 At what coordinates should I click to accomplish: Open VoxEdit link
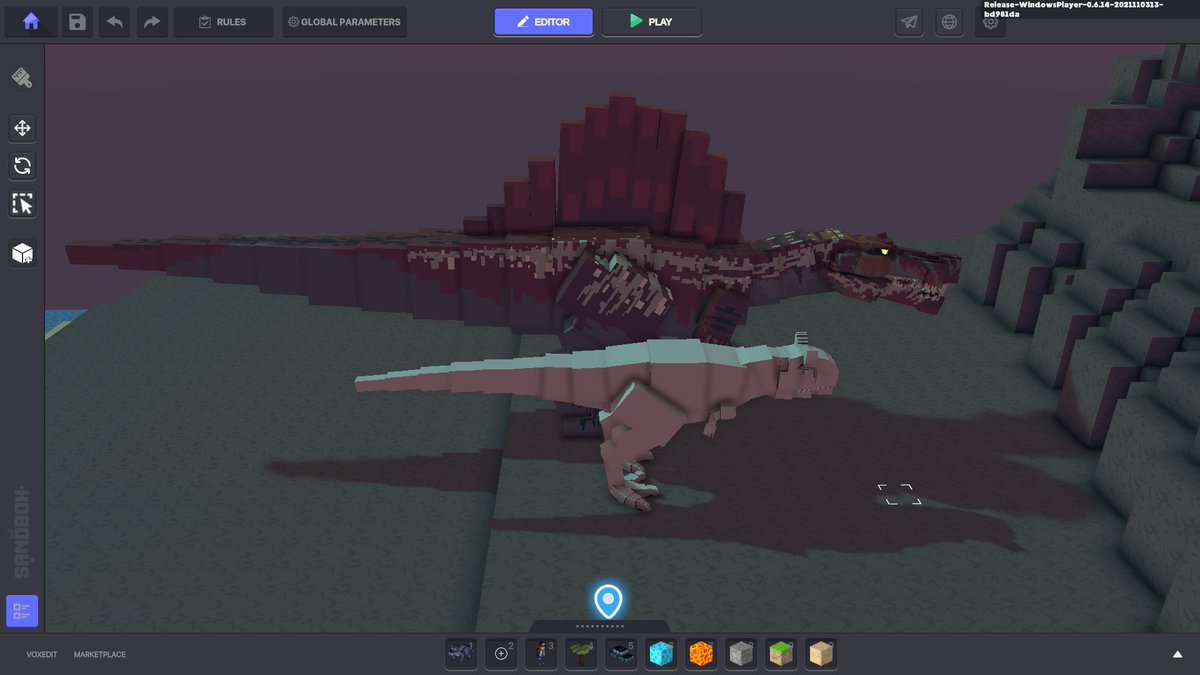[41, 655]
